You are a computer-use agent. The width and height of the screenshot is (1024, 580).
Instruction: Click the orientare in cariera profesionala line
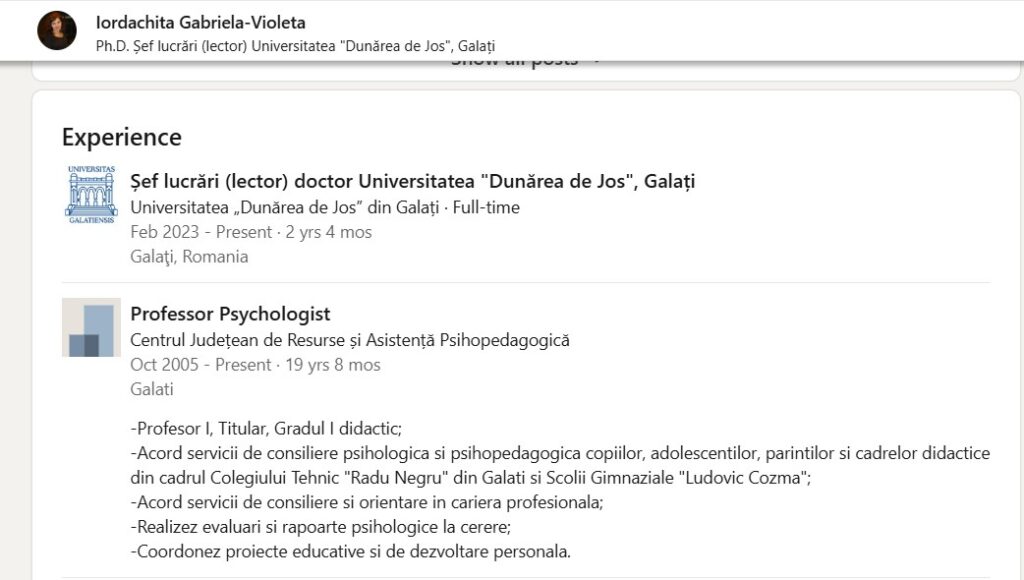pos(367,503)
